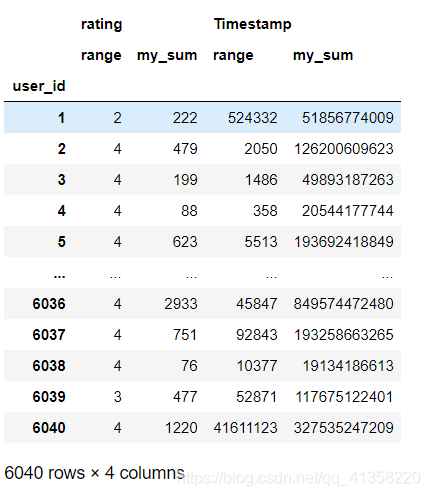430x496 pixels.
Task: Click the blog.csdn.net watermark link
Action: click(x=299, y=478)
